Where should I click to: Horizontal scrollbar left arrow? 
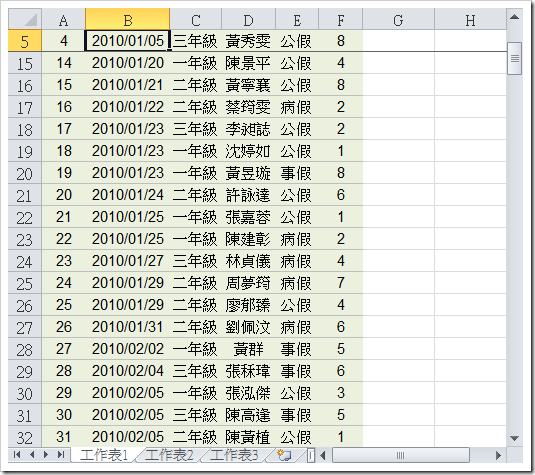[323, 455]
